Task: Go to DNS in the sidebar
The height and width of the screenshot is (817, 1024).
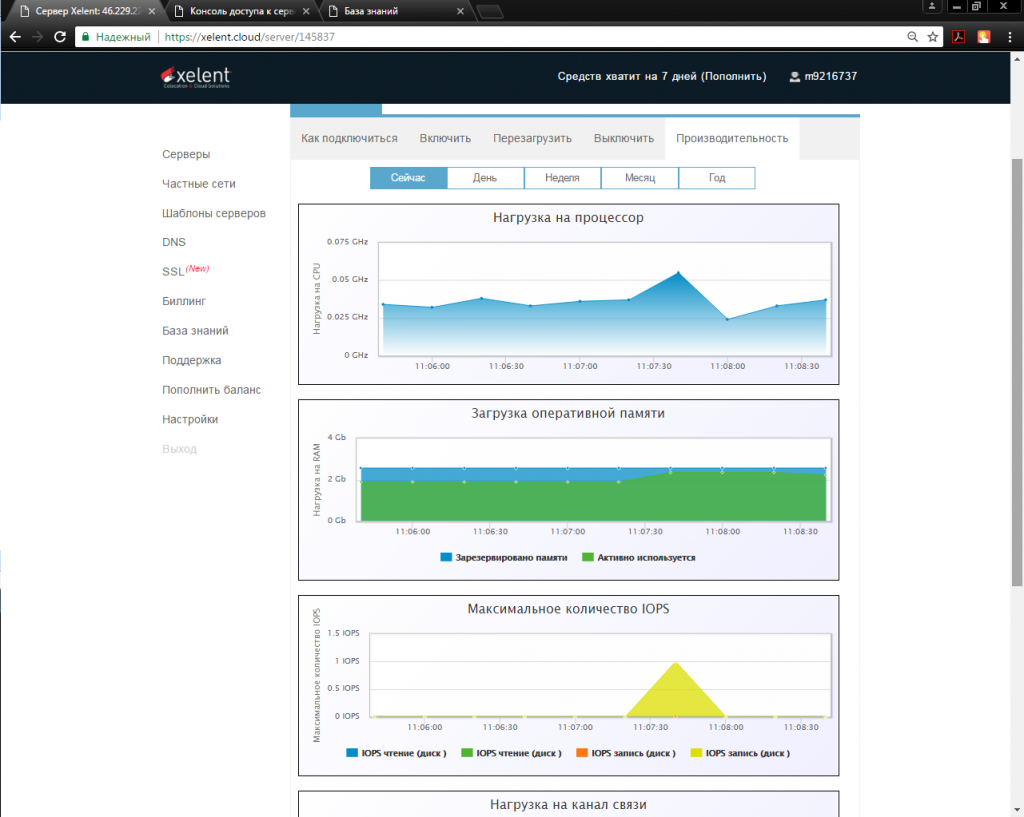Action: pos(174,242)
